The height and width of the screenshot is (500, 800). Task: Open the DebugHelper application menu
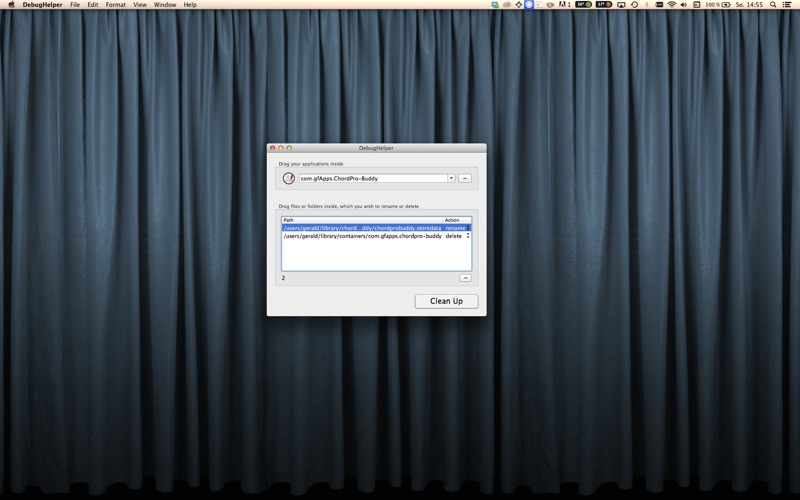pos(42,5)
